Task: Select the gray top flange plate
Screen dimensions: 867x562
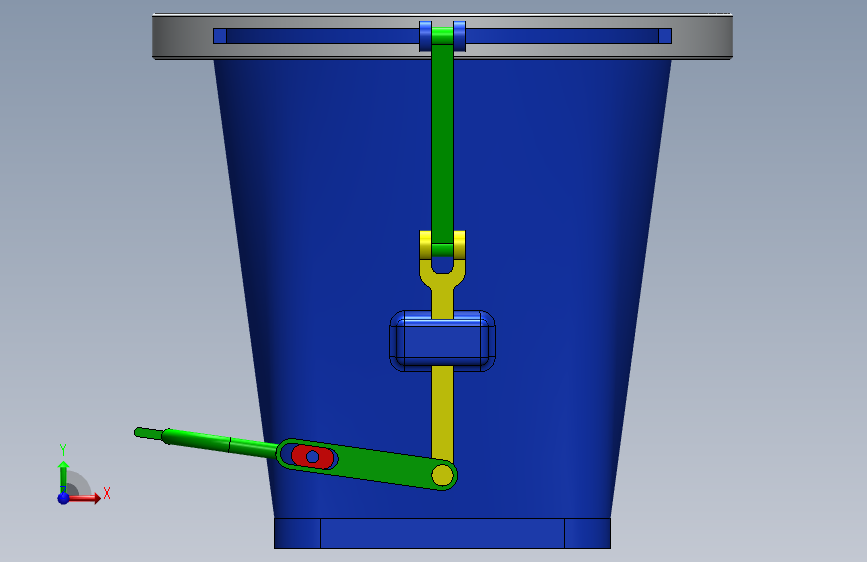Action: pyautogui.click(x=442, y=36)
